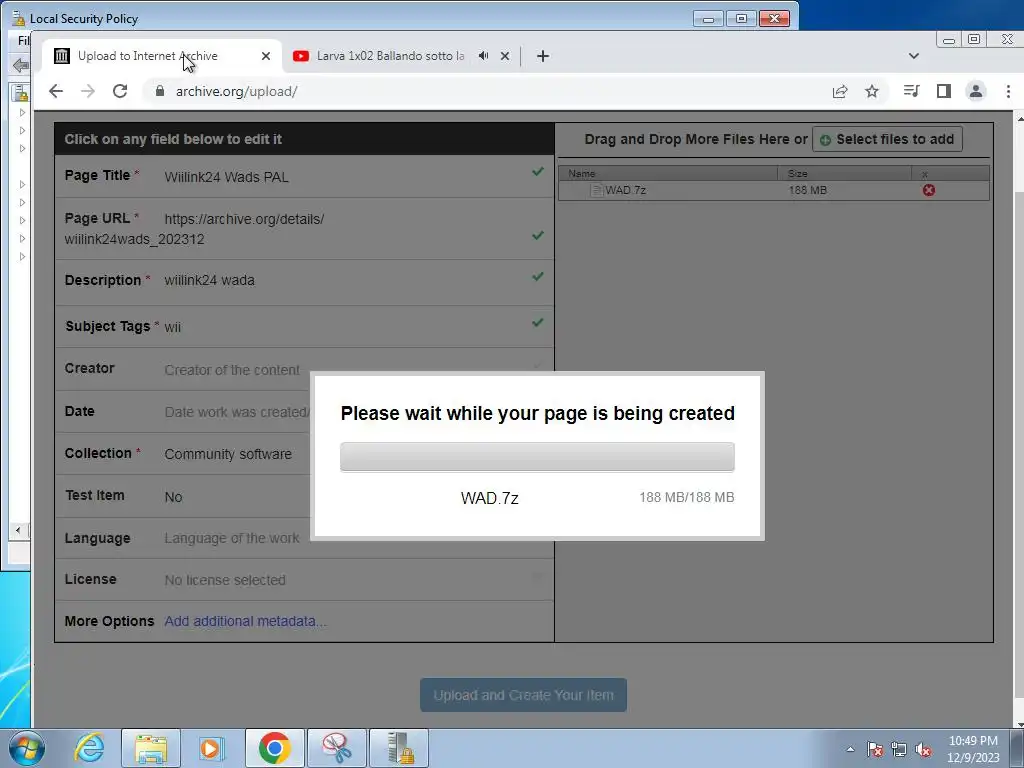Click the page scrollbar up arrow
The image size is (1024, 768).
click(x=1019, y=120)
